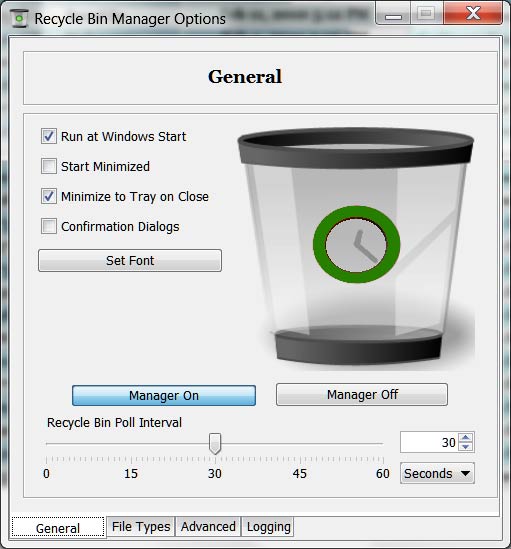Click the '15' slider scale label
Viewport: 511px width, 549px height.
[x=131, y=474]
